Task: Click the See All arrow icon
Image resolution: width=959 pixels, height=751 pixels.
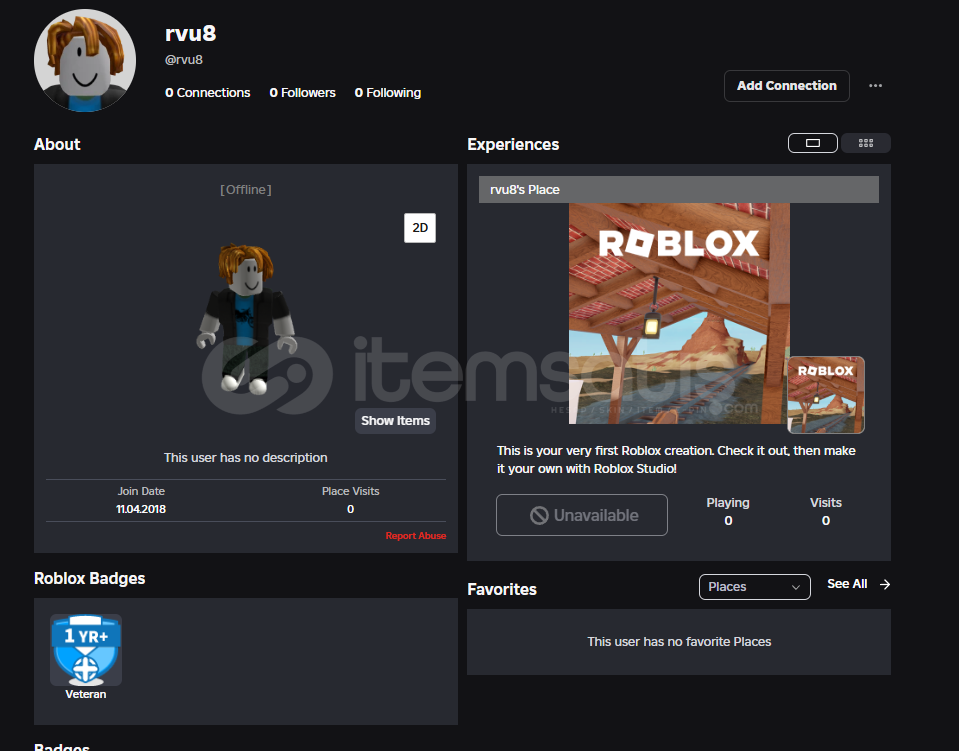Action: coord(884,585)
